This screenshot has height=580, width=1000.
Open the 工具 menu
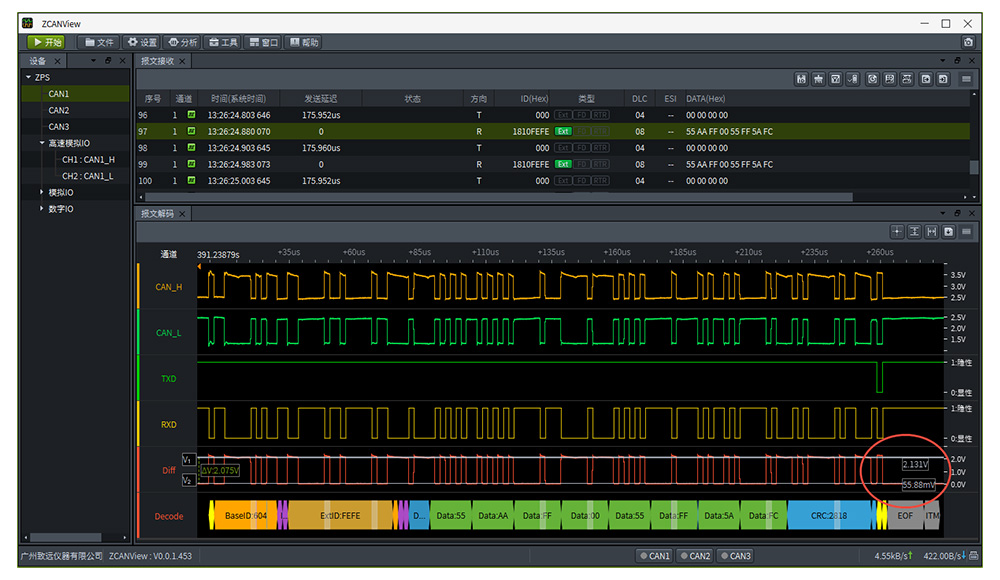pos(223,42)
